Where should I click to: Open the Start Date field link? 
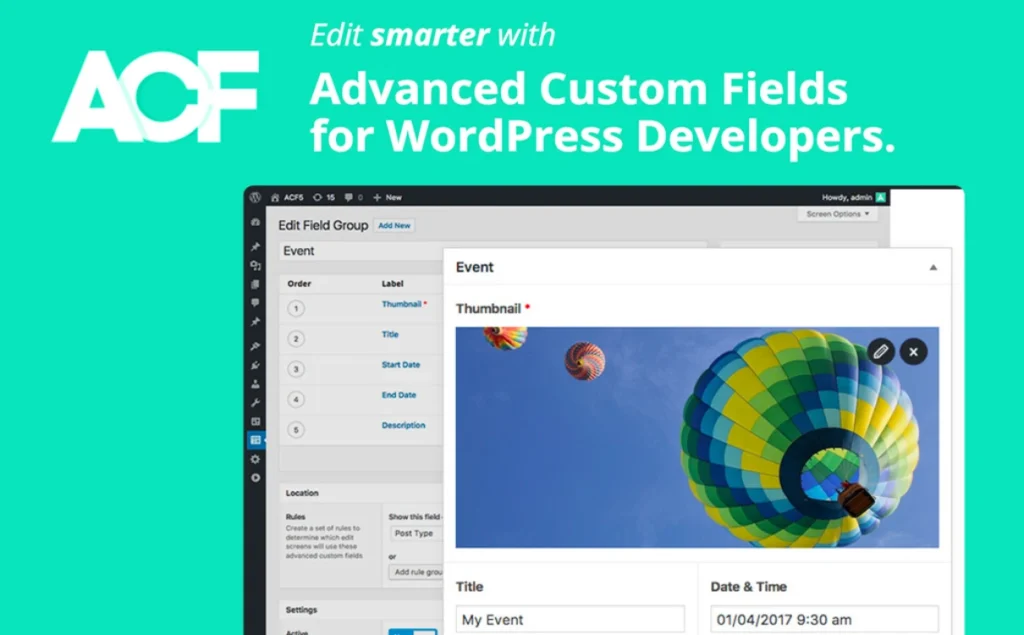point(401,365)
